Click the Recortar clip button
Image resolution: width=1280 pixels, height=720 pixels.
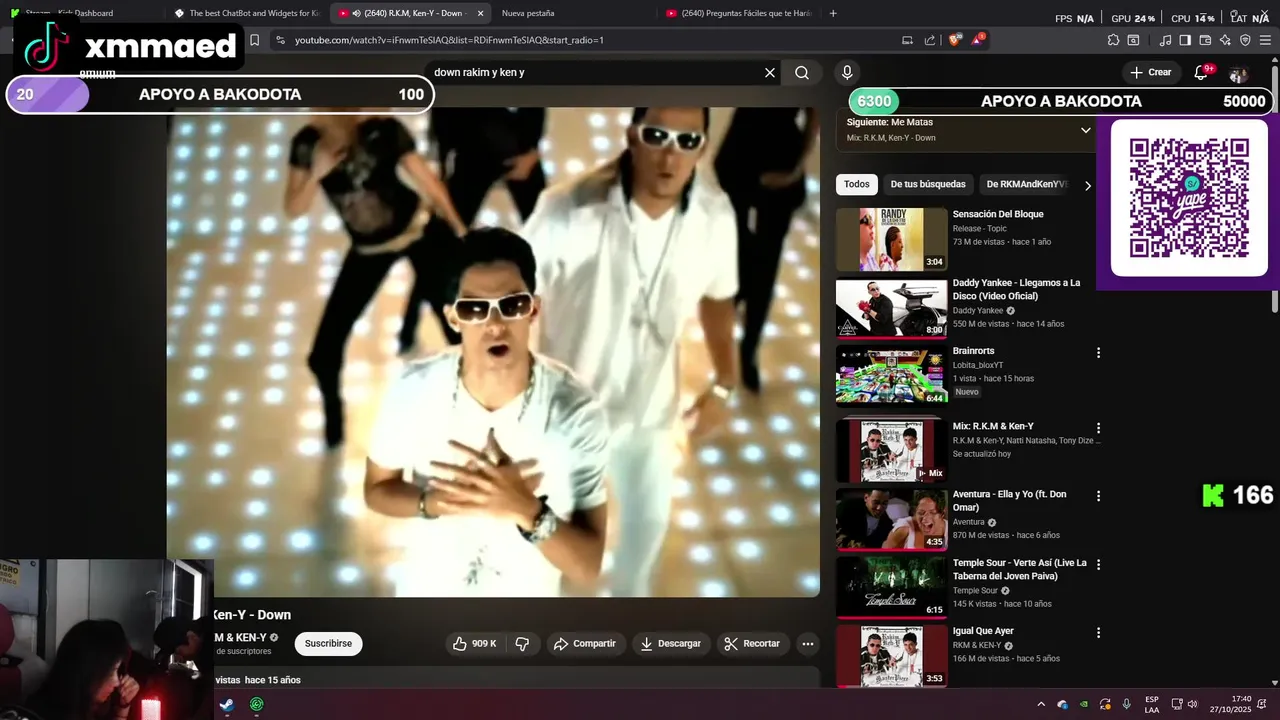pos(752,644)
